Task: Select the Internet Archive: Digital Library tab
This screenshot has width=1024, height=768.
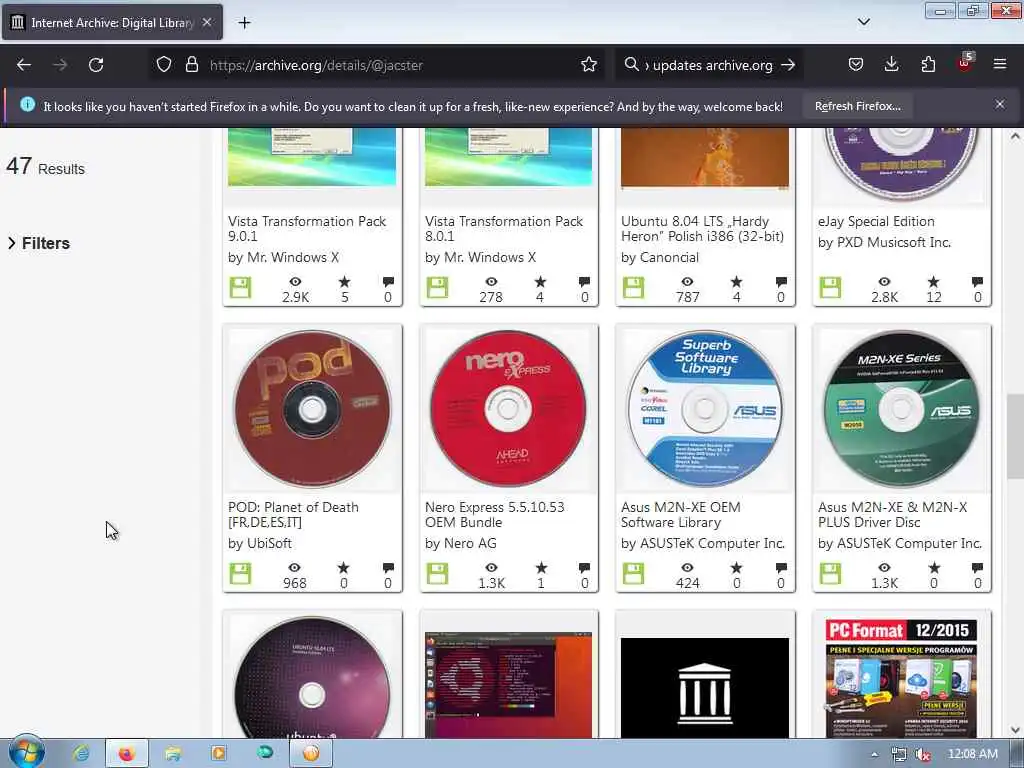Action: click(112, 22)
